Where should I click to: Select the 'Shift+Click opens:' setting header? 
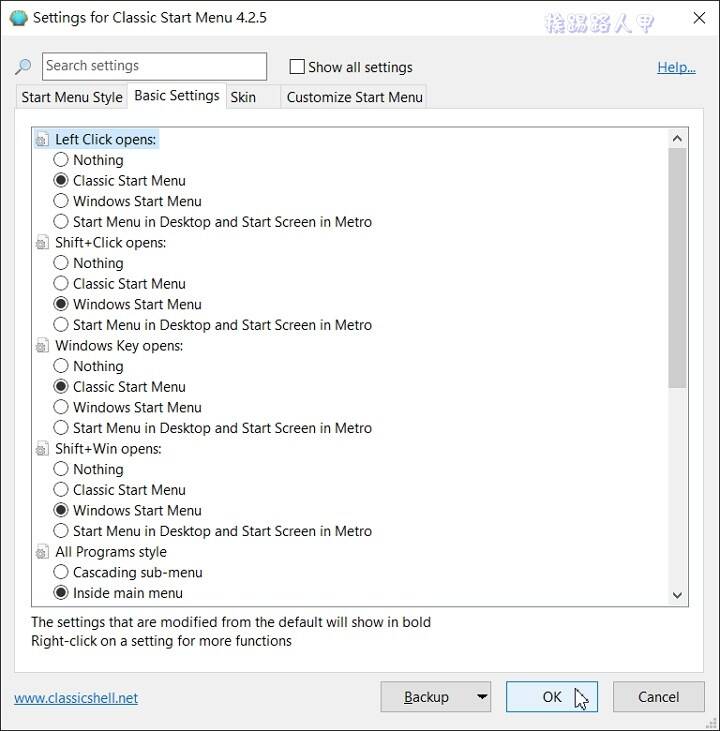(x=111, y=242)
